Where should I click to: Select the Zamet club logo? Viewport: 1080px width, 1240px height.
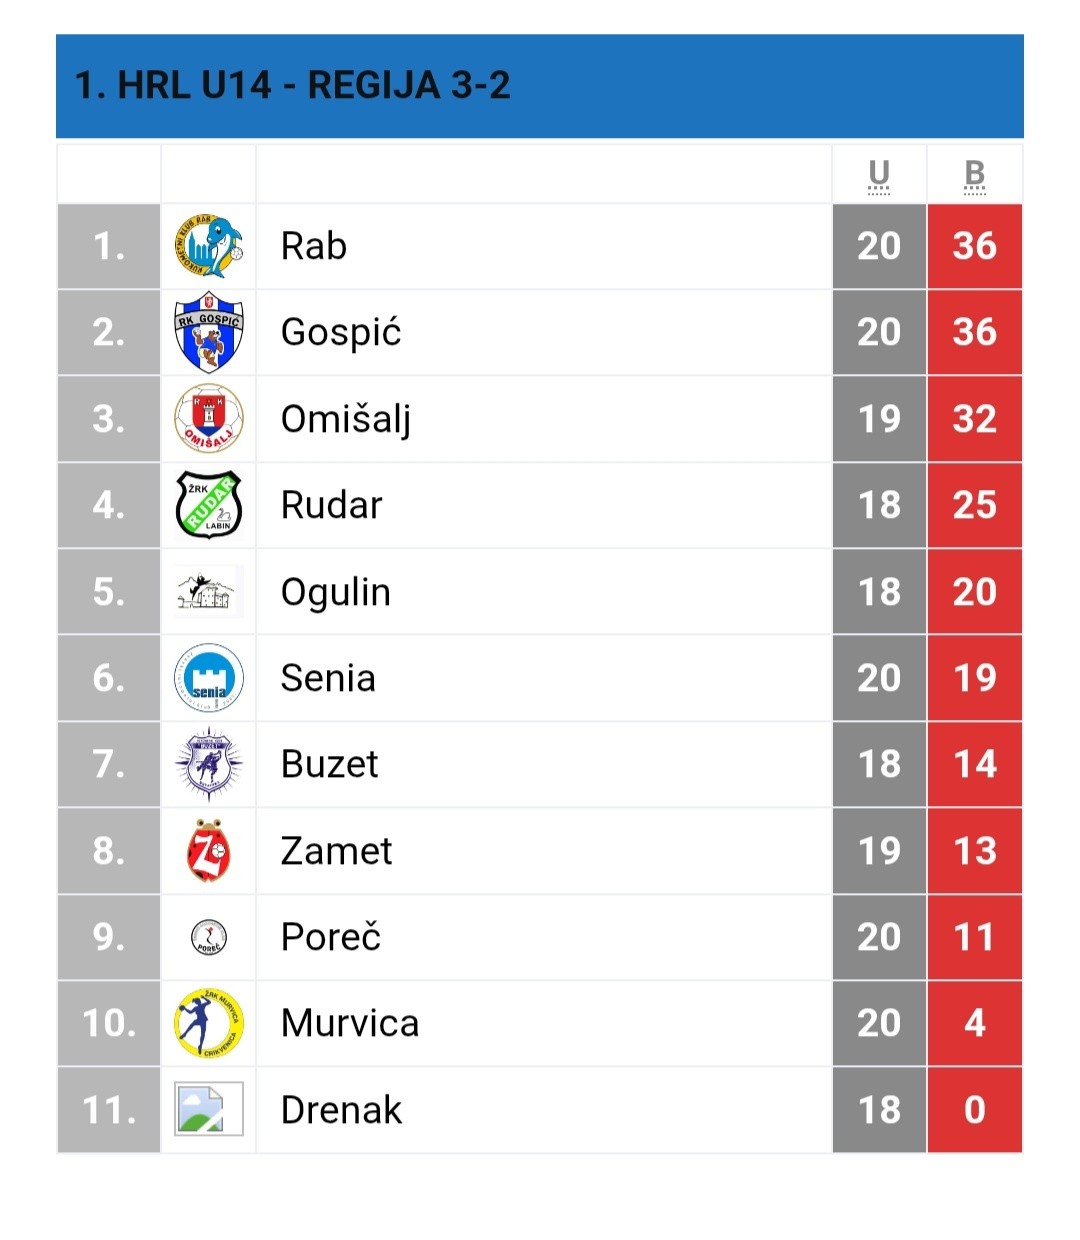point(208,850)
